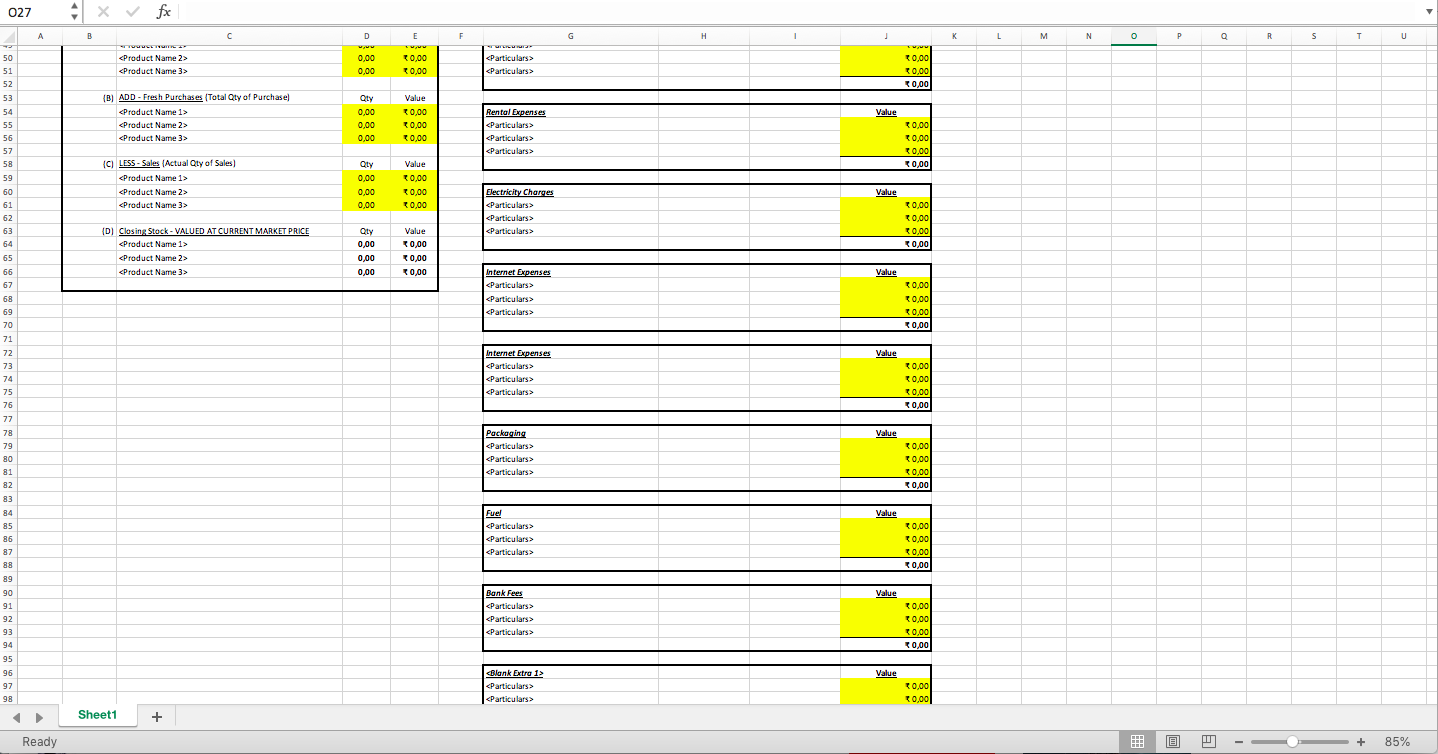Add a new worksheet using the plus button
Viewport: 1438px width, 754px height.
[156, 715]
